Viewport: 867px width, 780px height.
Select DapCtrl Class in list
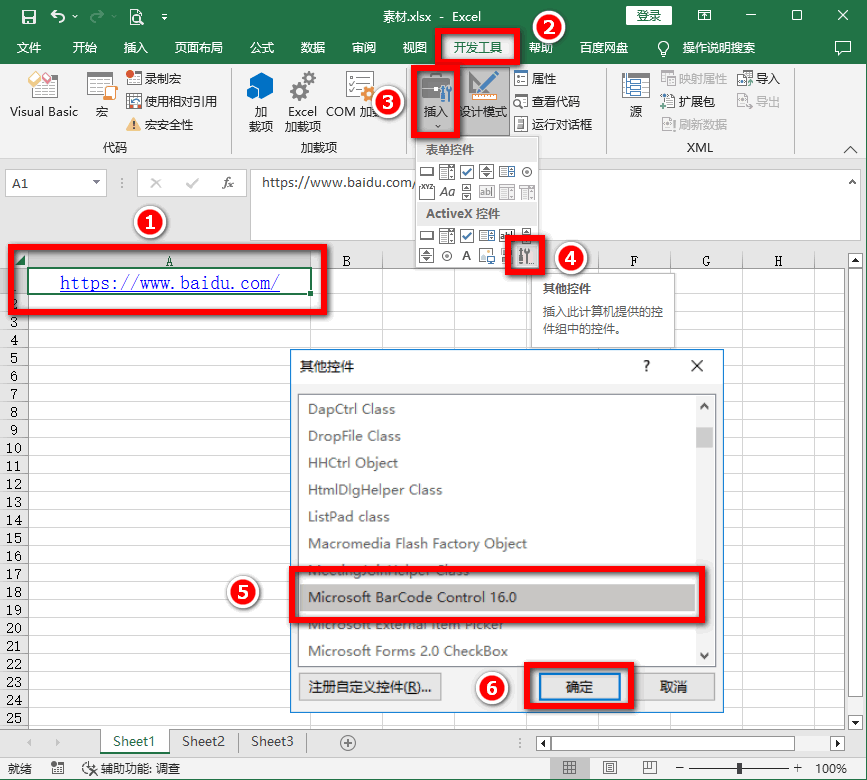tap(497, 409)
